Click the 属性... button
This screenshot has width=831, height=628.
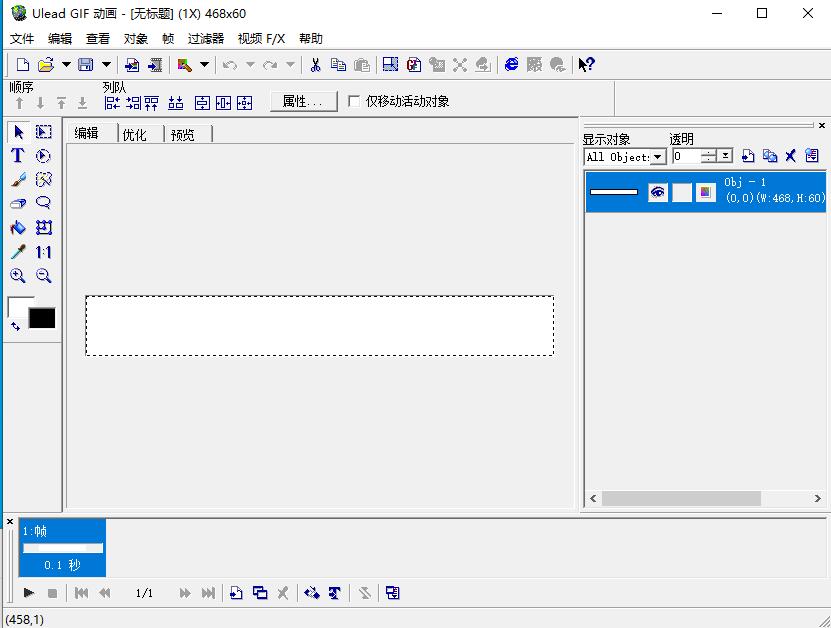pyautogui.click(x=304, y=101)
